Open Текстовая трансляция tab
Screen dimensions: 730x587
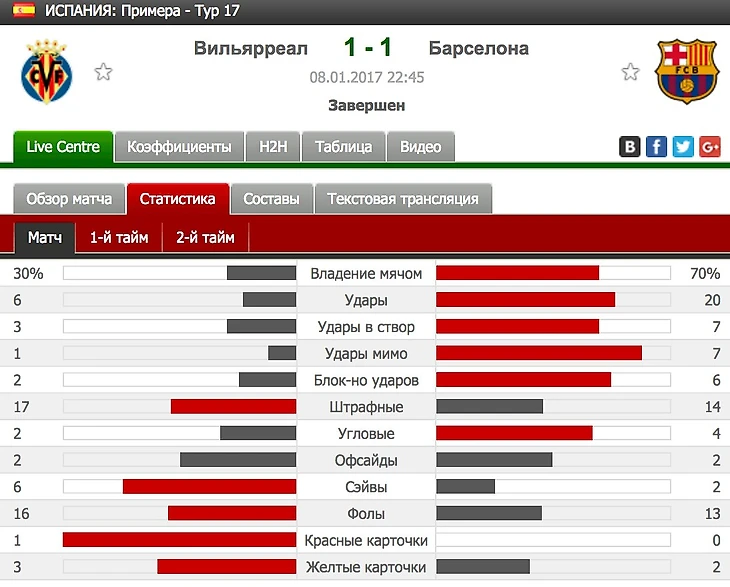402,199
